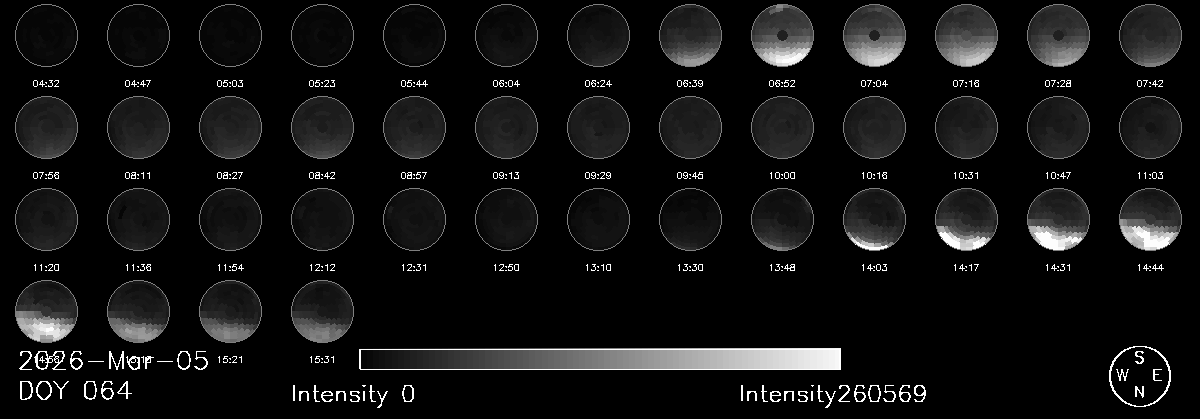Click the Intensity260569 maximum label
Image resolution: width=1200 pixels, height=419 pixels.
pyautogui.click(x=832, y=394)
